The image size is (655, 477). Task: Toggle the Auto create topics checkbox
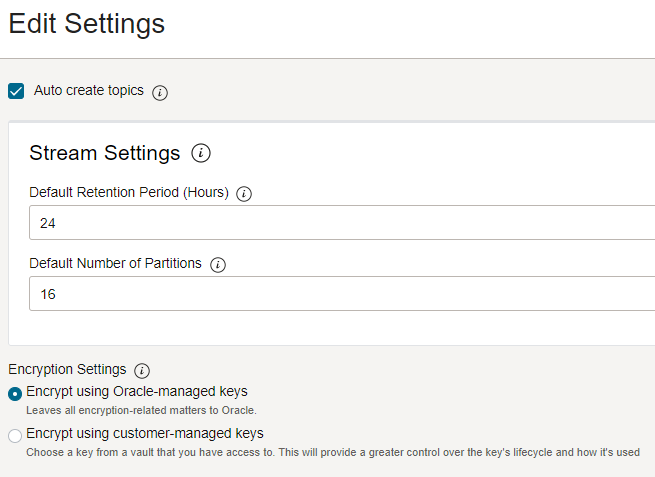click(x=16, y=91)
